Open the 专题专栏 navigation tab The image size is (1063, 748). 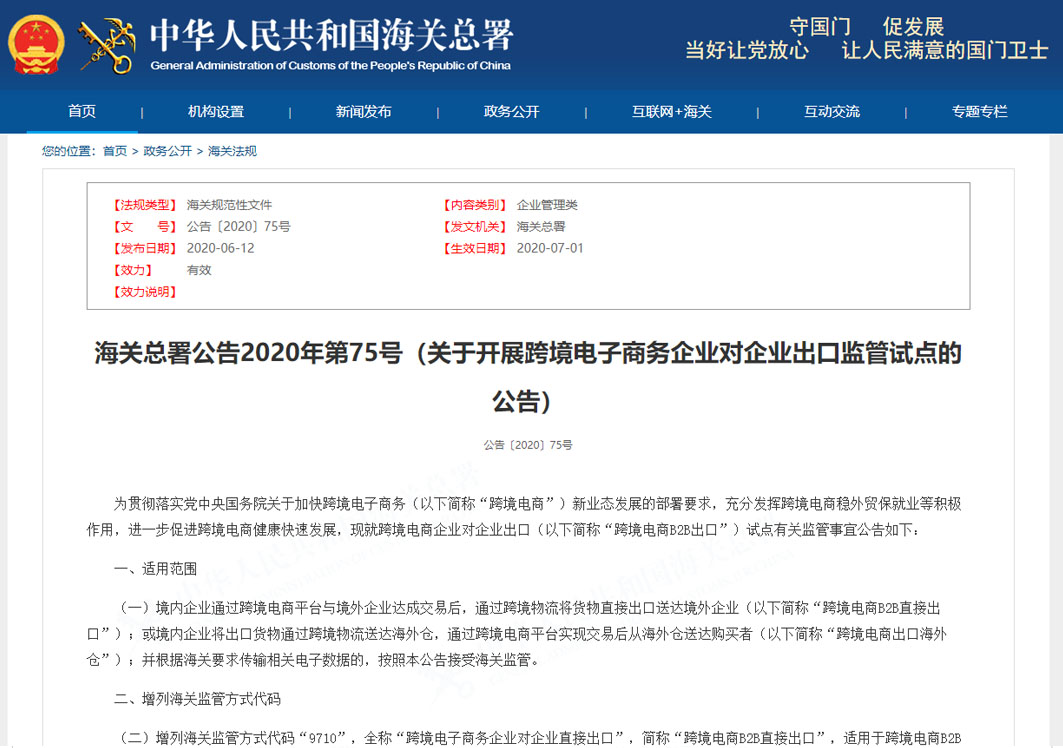click(980, 111)
